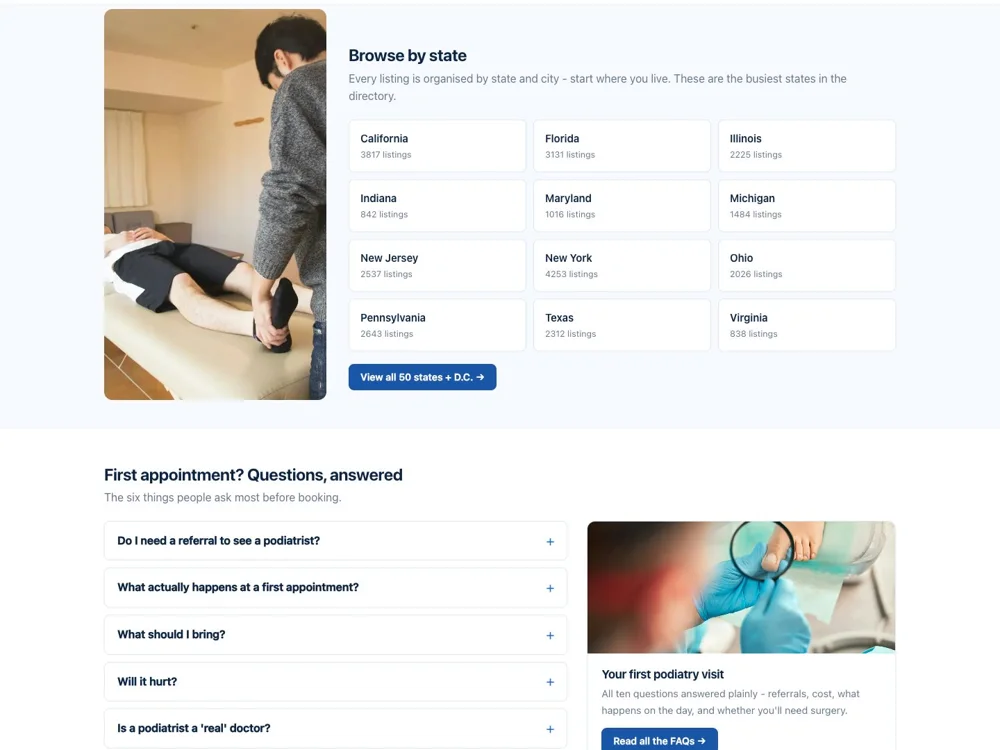Click the 'Browse by state' heading

(x=408, y=55)
